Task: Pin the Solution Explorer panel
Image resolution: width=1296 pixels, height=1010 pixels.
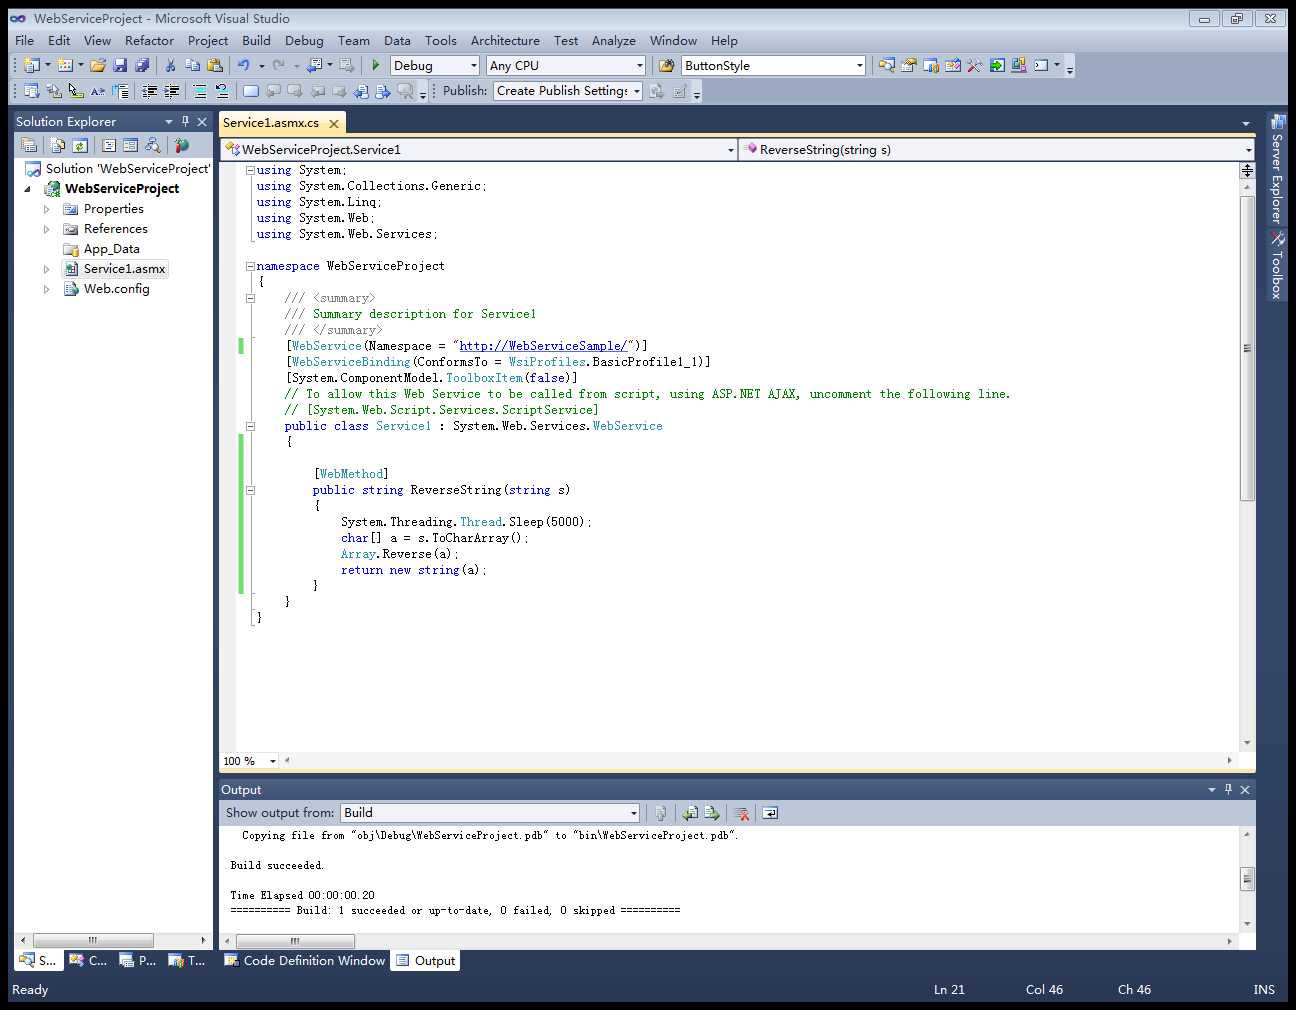Action: (x=185, y=121)
